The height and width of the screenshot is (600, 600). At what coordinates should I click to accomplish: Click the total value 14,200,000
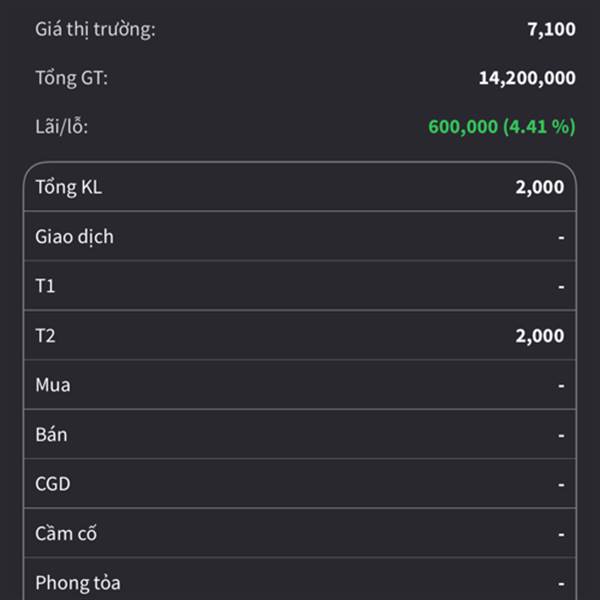[x=527, y=78]
